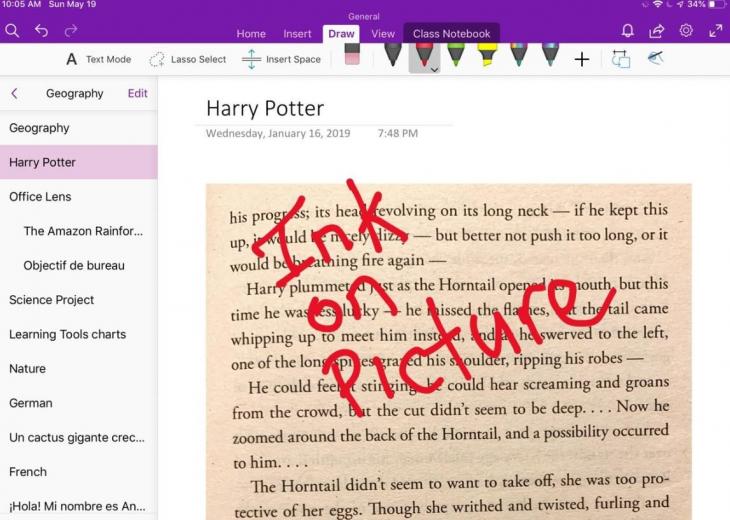Open the notifications bell
The image size is (730, 520).
click(628, 31)
